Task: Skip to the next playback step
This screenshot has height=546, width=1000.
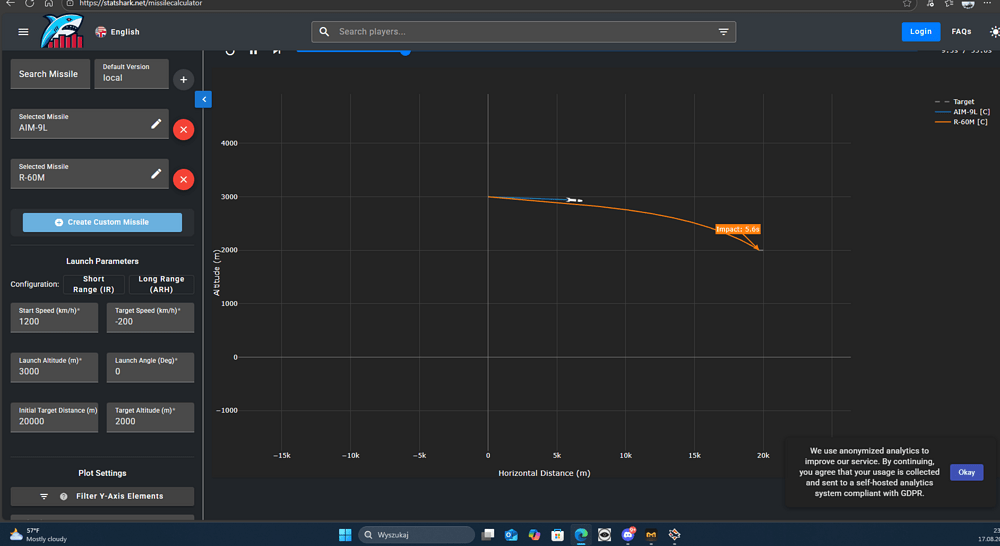Action: pos(277,52)
